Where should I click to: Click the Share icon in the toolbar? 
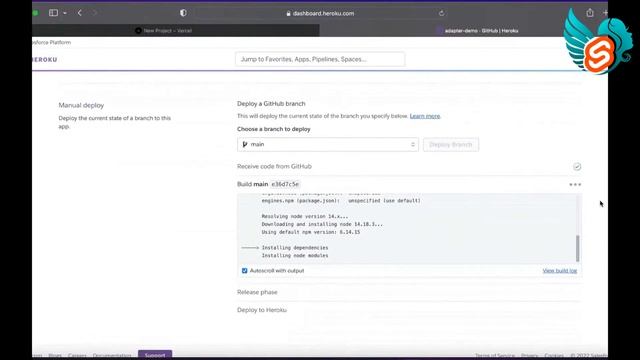[590, 13]
